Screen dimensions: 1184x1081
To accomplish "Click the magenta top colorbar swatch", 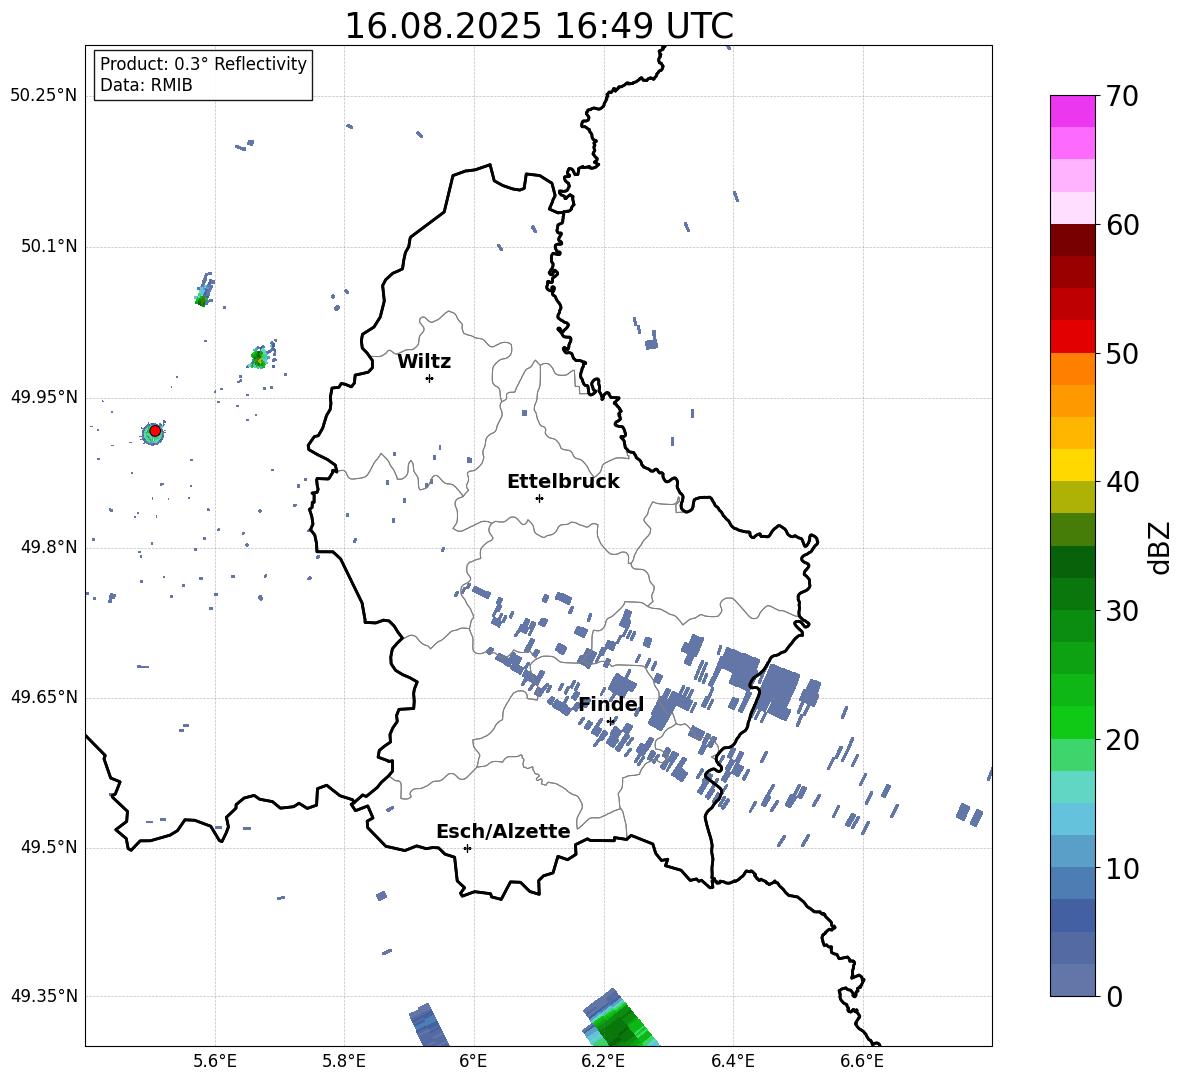I will [1072, 111].
